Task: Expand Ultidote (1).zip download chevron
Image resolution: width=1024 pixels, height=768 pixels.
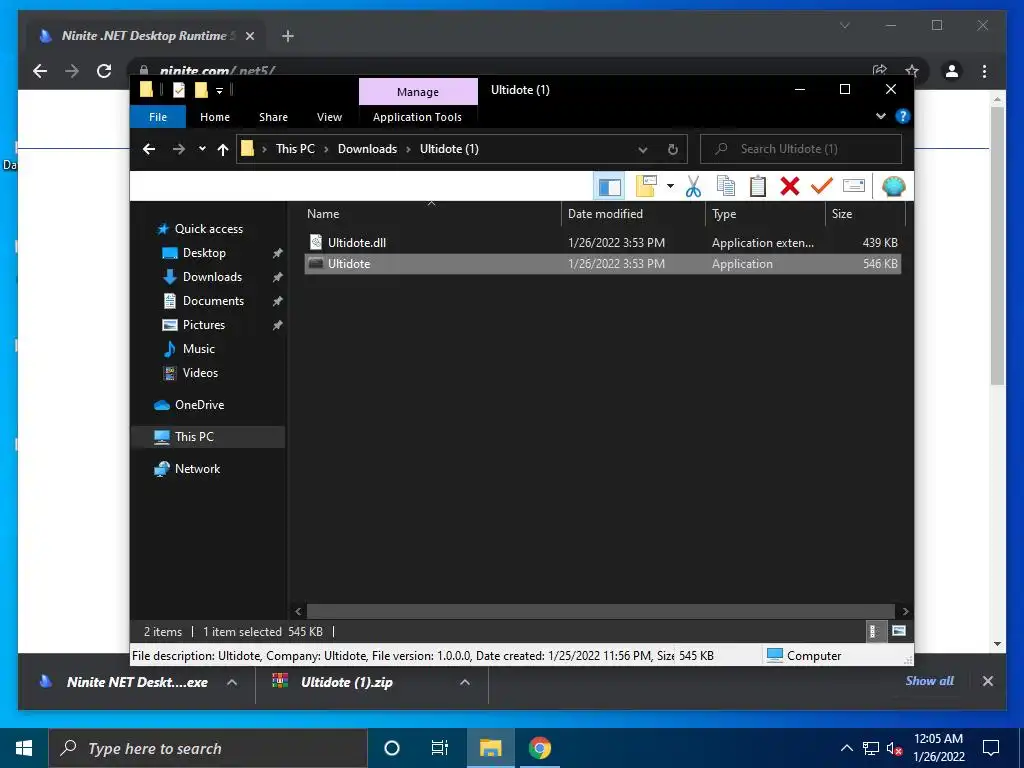Action: click(465, 682)
